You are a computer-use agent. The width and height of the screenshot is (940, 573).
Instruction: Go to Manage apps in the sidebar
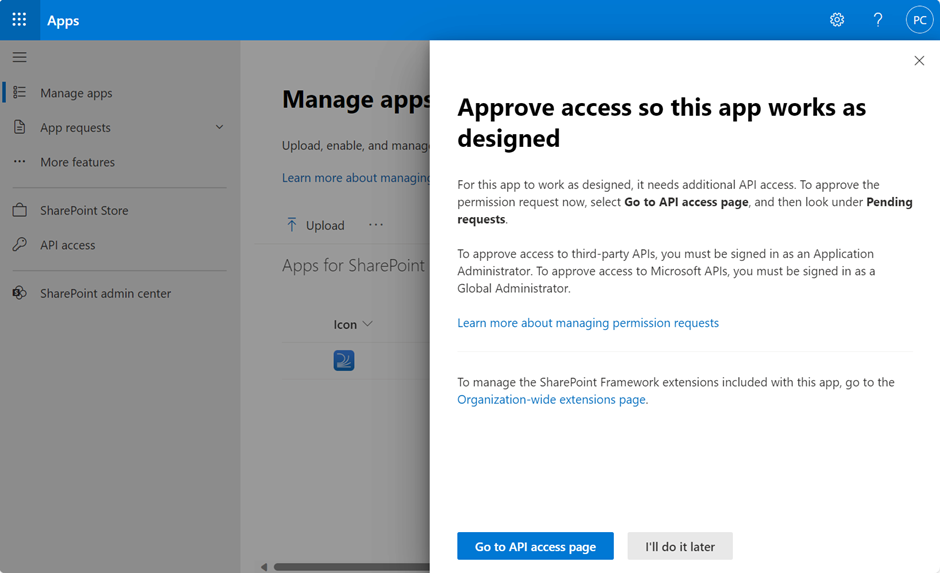[76, 93]
